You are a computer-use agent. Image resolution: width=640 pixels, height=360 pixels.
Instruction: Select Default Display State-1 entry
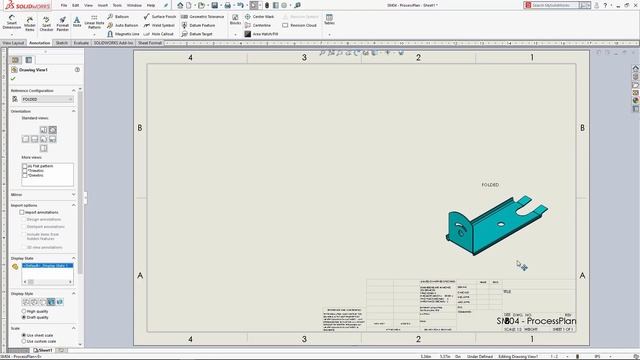tap(48, 266)
